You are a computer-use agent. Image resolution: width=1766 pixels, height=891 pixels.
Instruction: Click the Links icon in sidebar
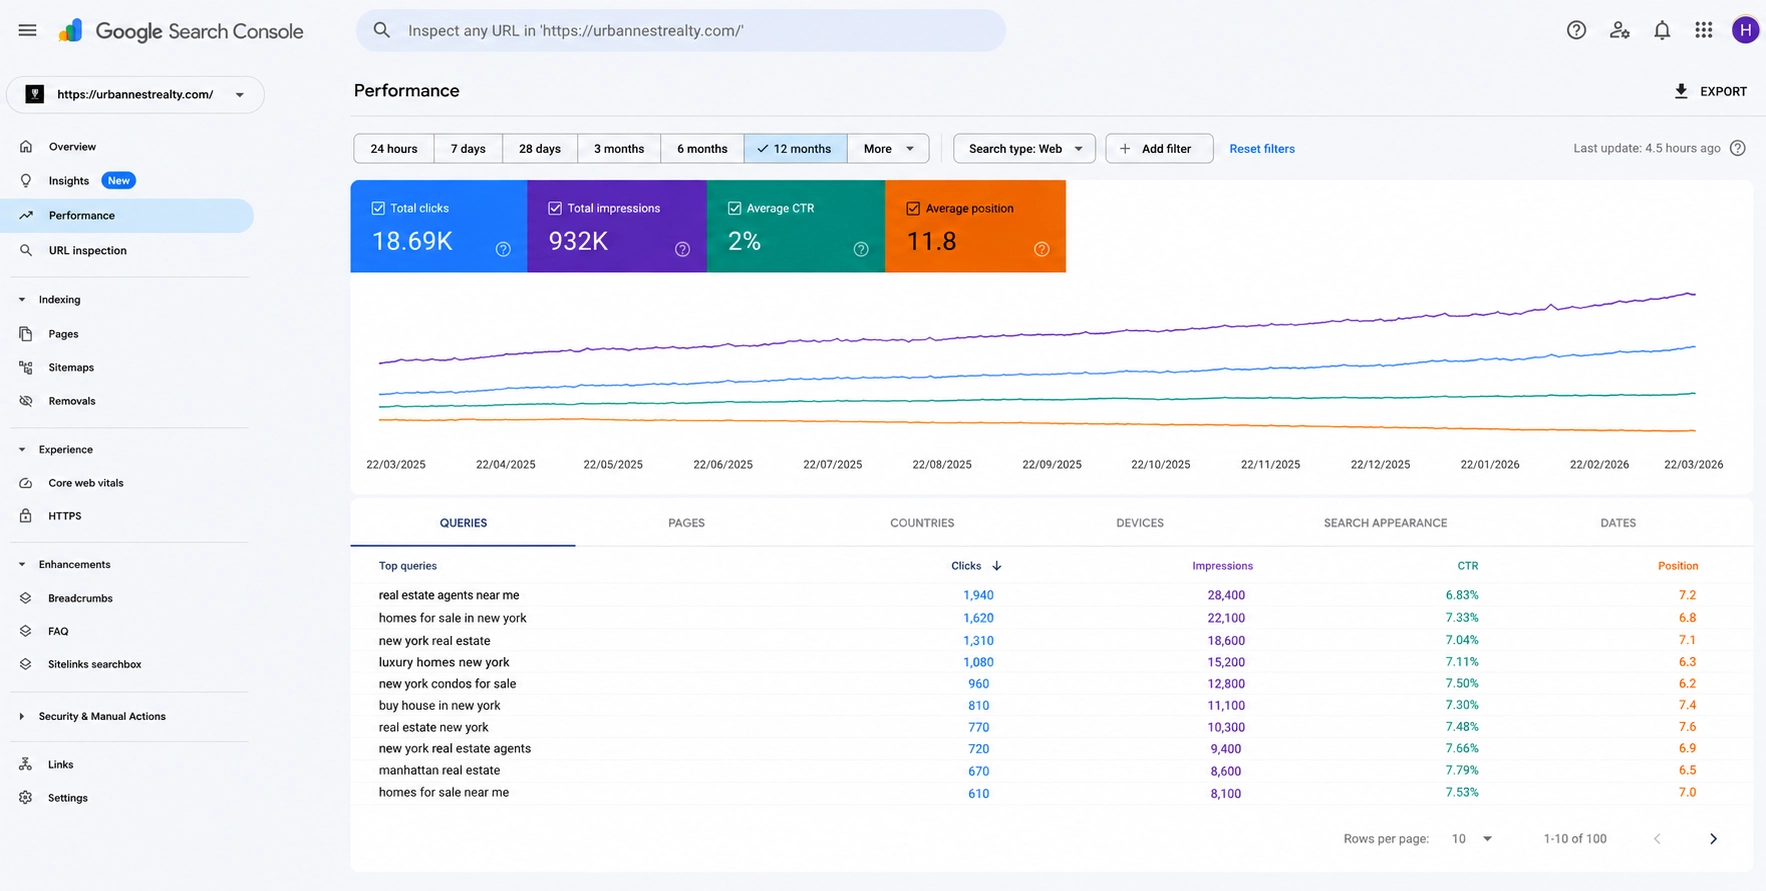click(26, 764)
